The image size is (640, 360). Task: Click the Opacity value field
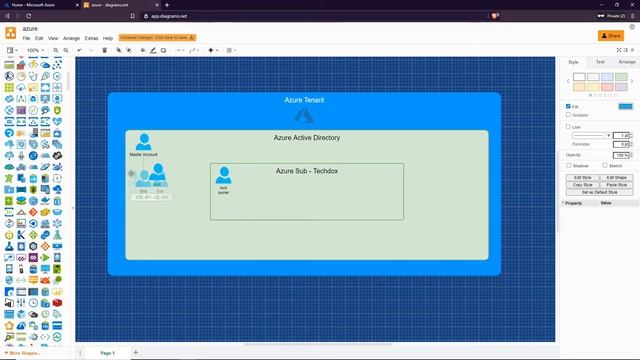(x=621, y=155)
